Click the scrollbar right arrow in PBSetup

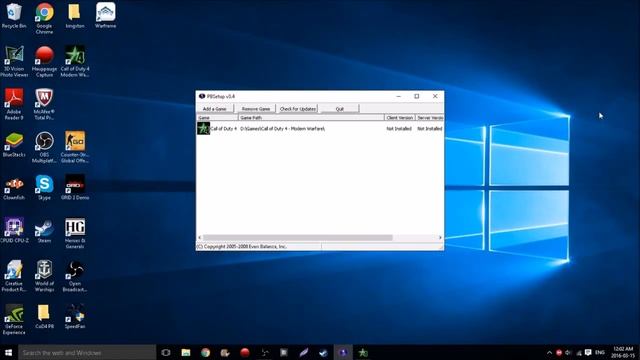(440, 238)
